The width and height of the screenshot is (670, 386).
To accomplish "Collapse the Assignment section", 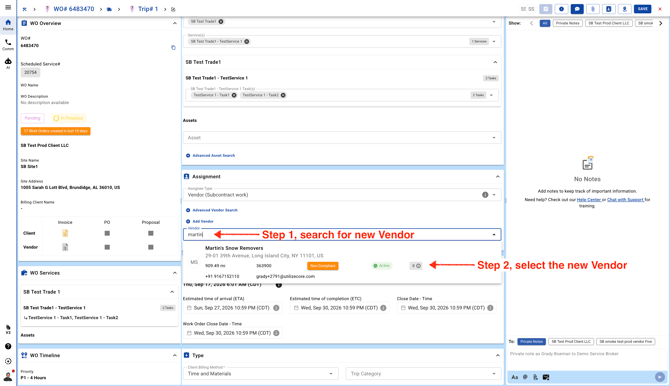I will 497,177.
